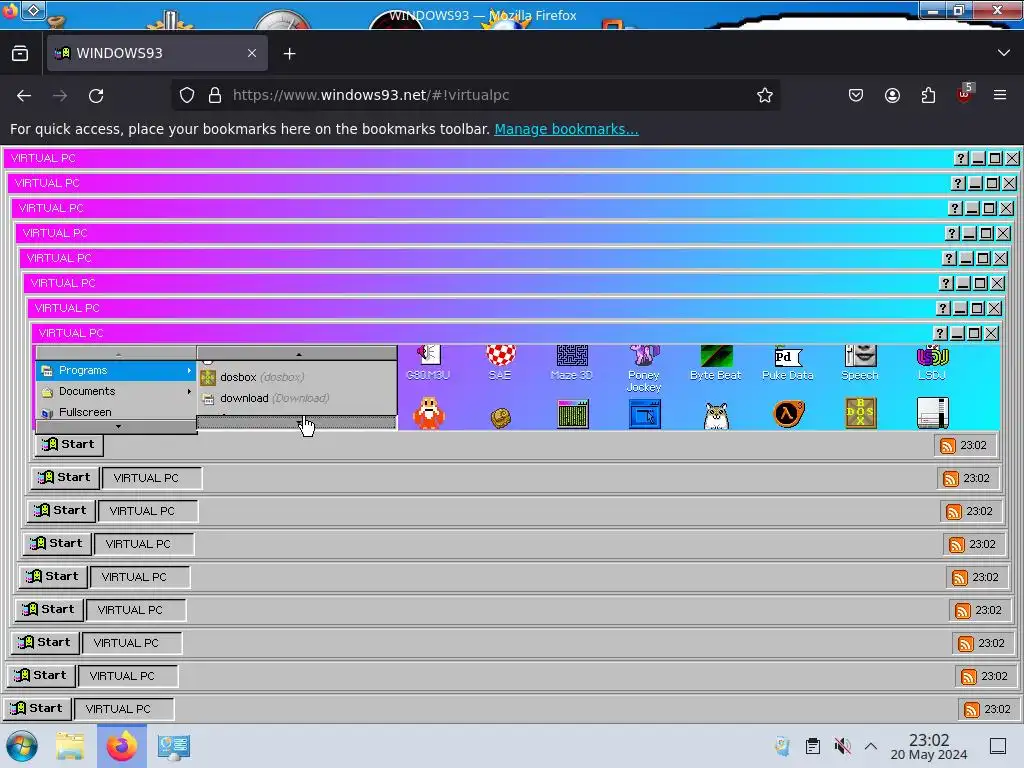Expand the Programs submenu arrow
The width and height of the screenshot is (1024, 768).
click(189, 370)
